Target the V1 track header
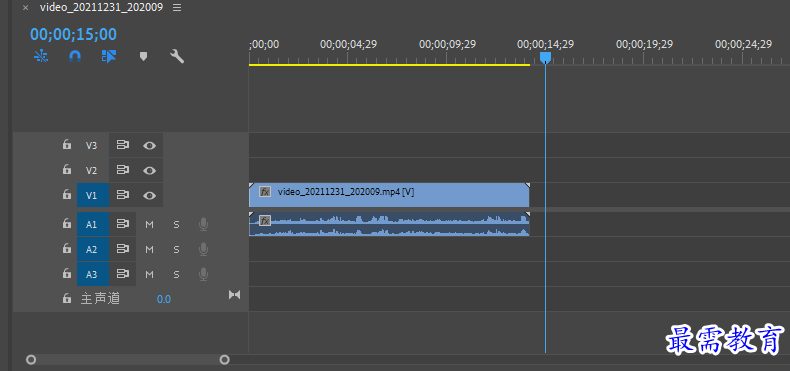This screenshot has width=790, height=371. (91, 196)
